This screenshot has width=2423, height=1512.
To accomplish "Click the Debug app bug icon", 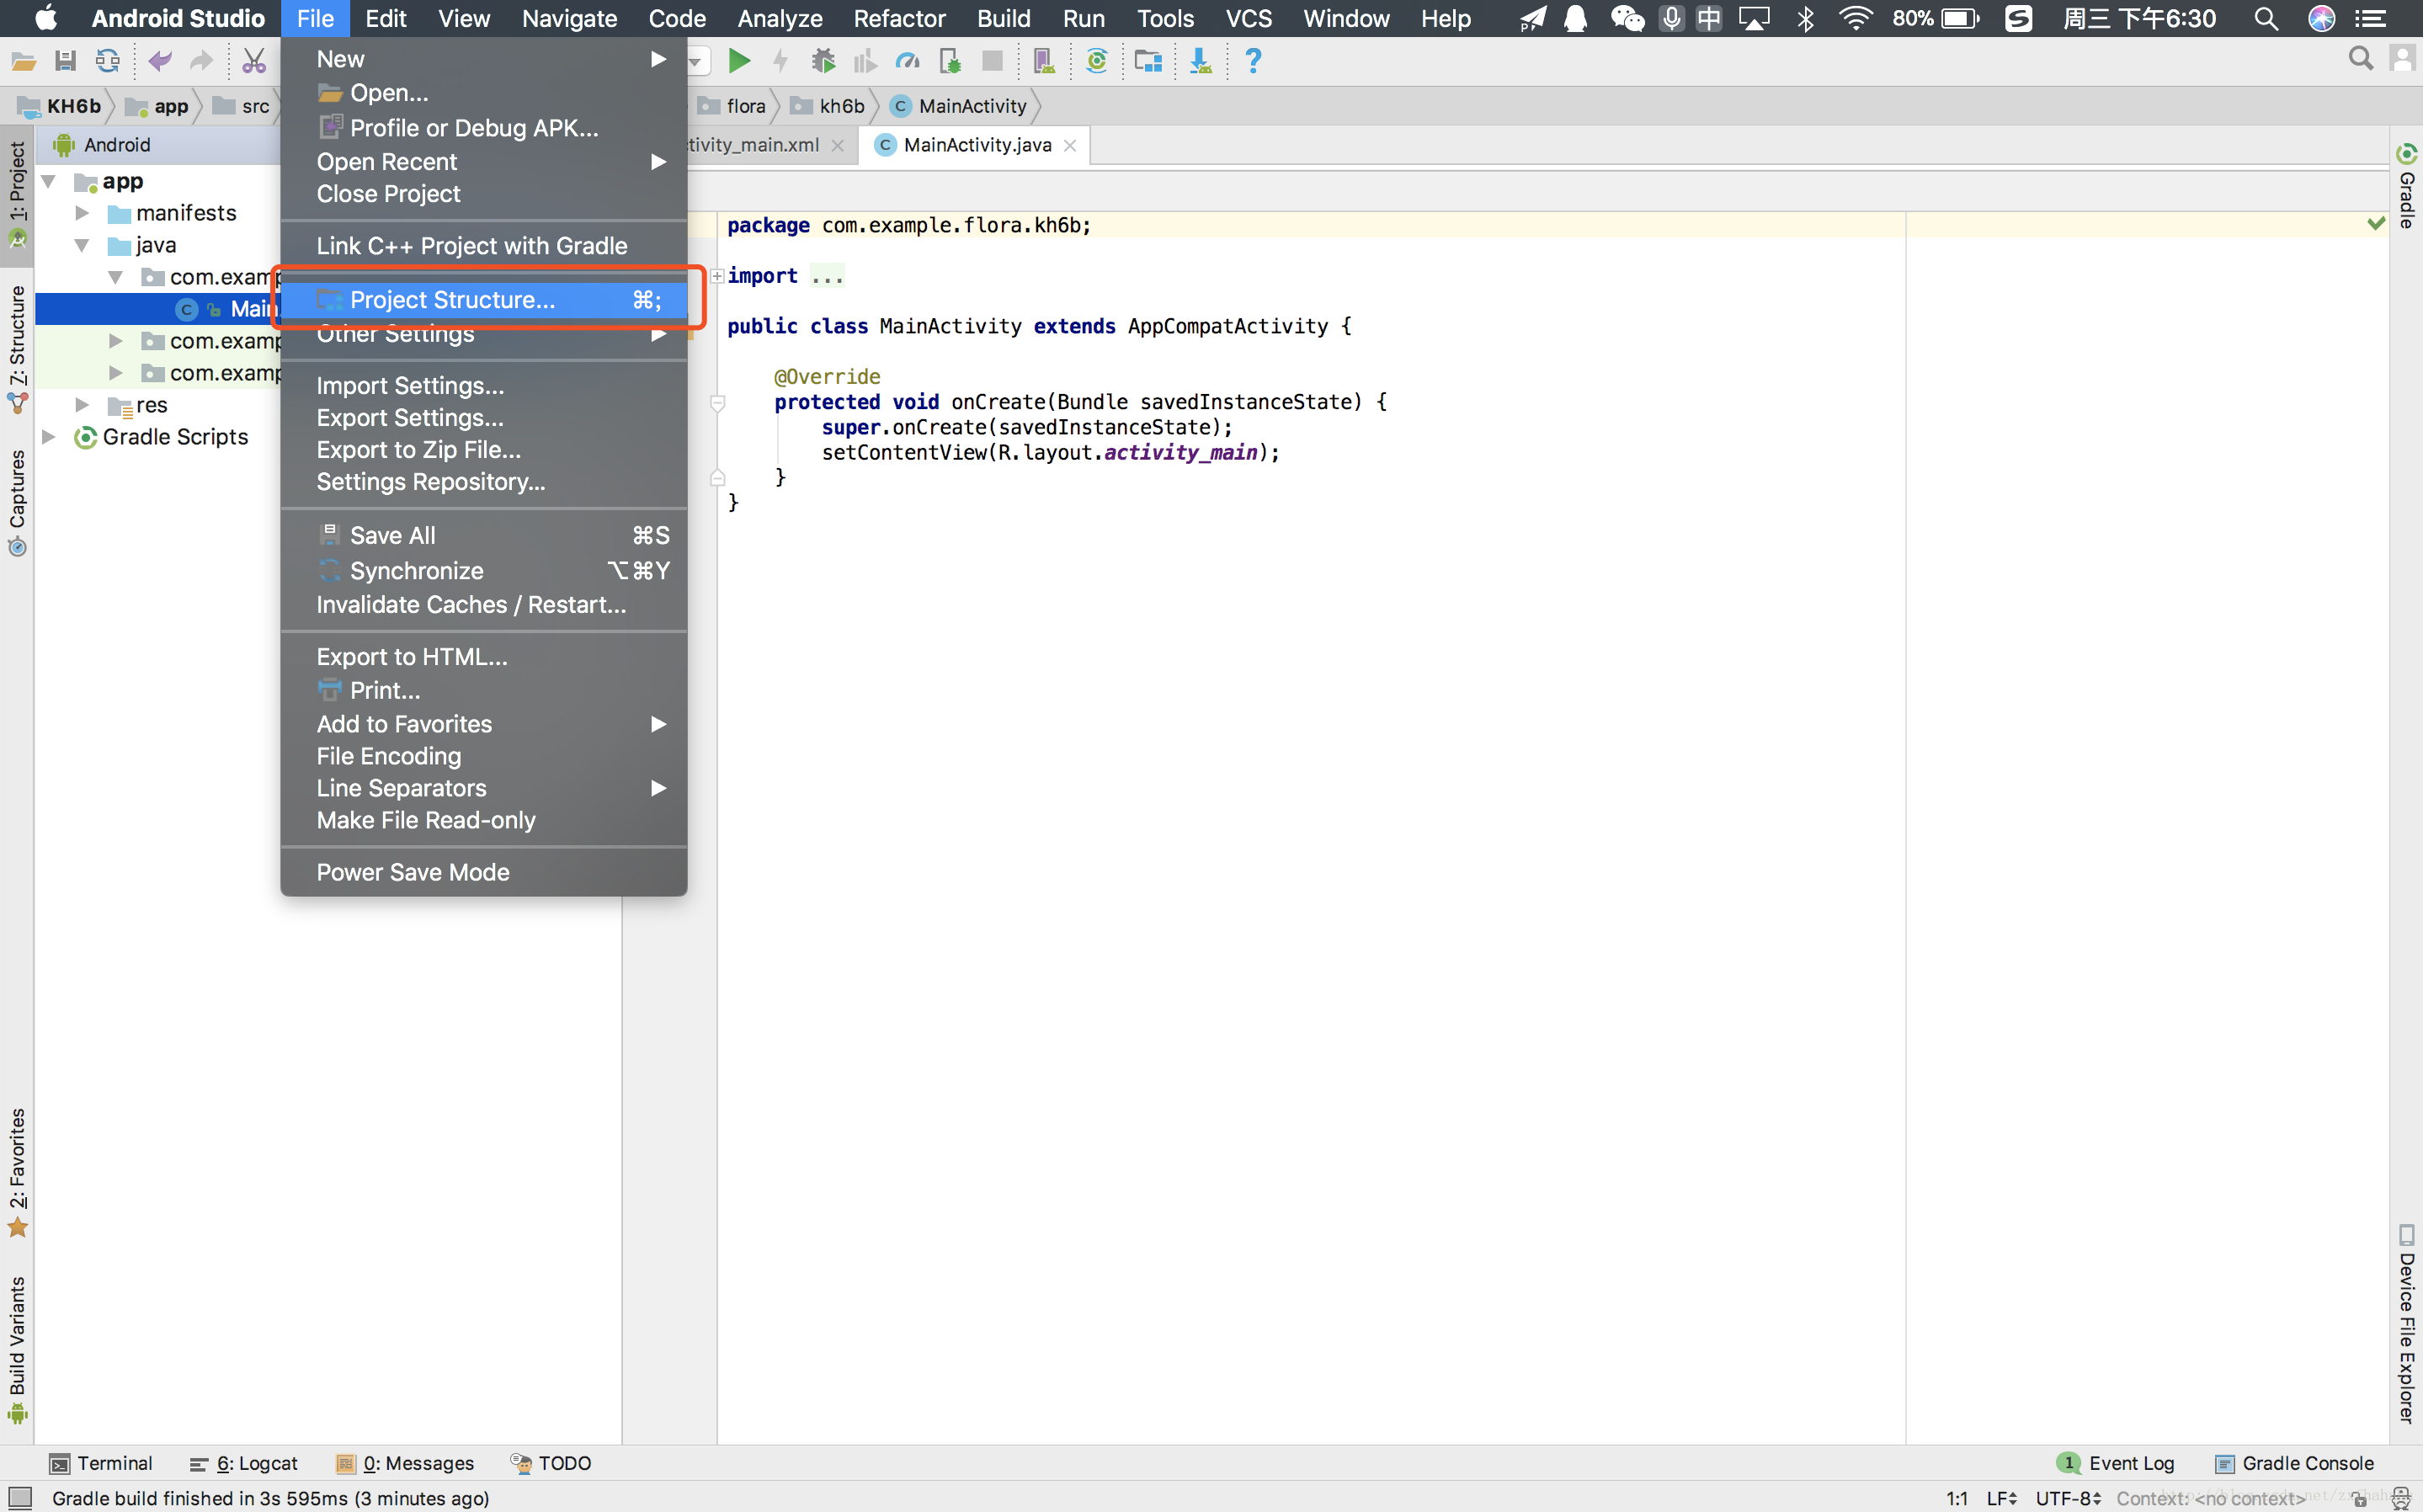I will (x=823, y=62).
